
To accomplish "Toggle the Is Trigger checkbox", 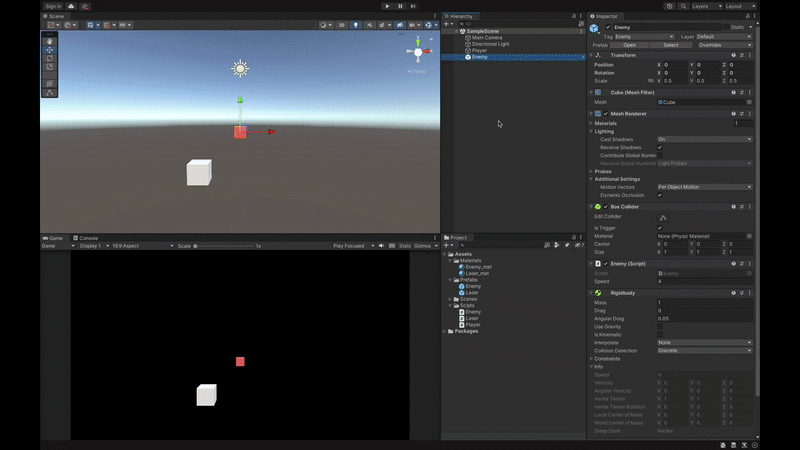I will 660,228.
